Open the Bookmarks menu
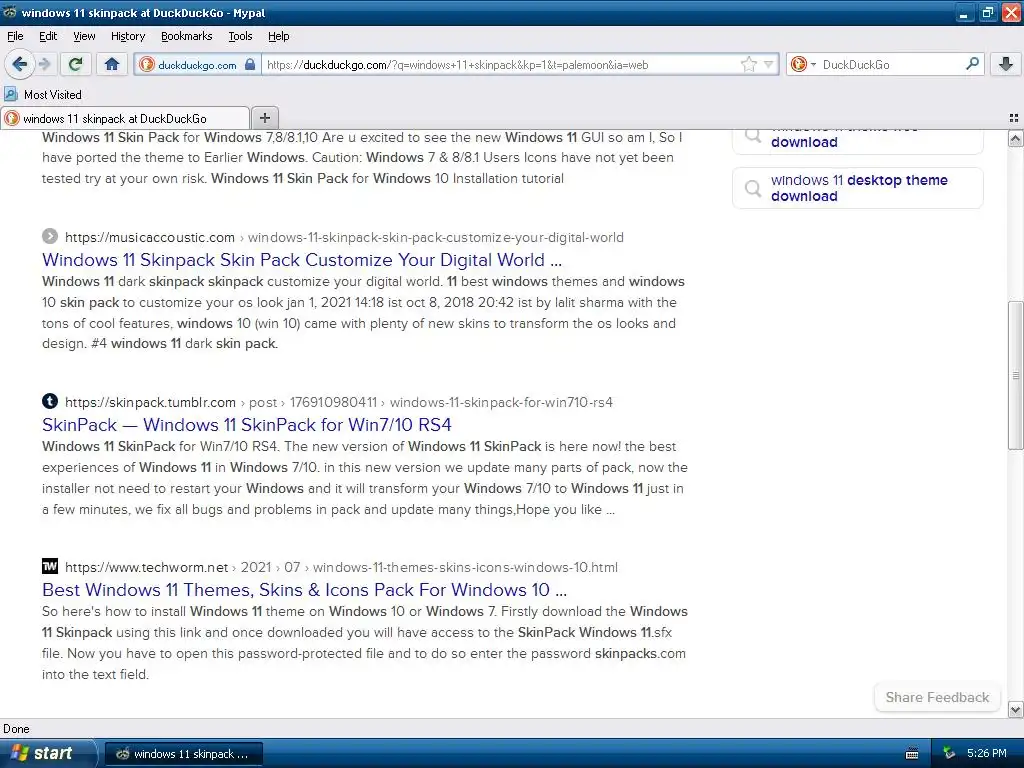The width and height of the screenshot is (1024, 768). [x=186, y=36]
